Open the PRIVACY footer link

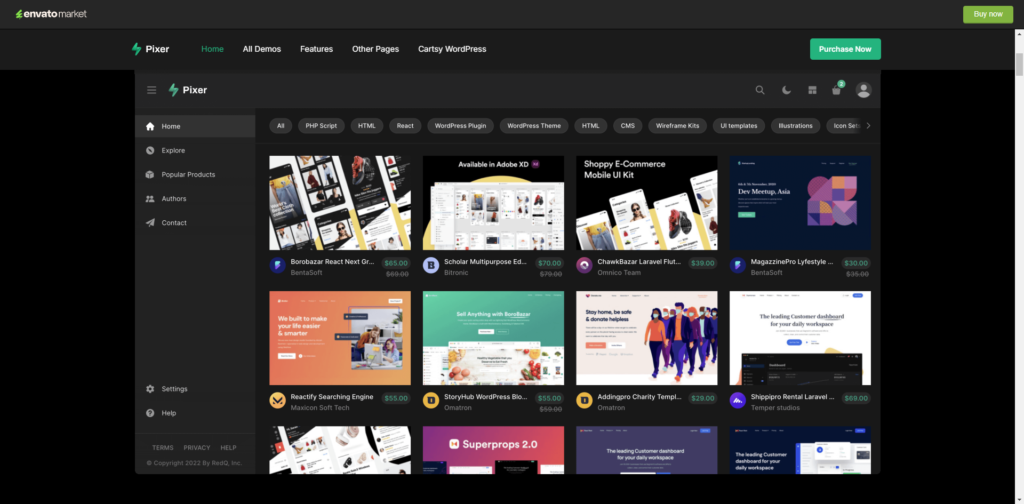[x=197, y=448]
